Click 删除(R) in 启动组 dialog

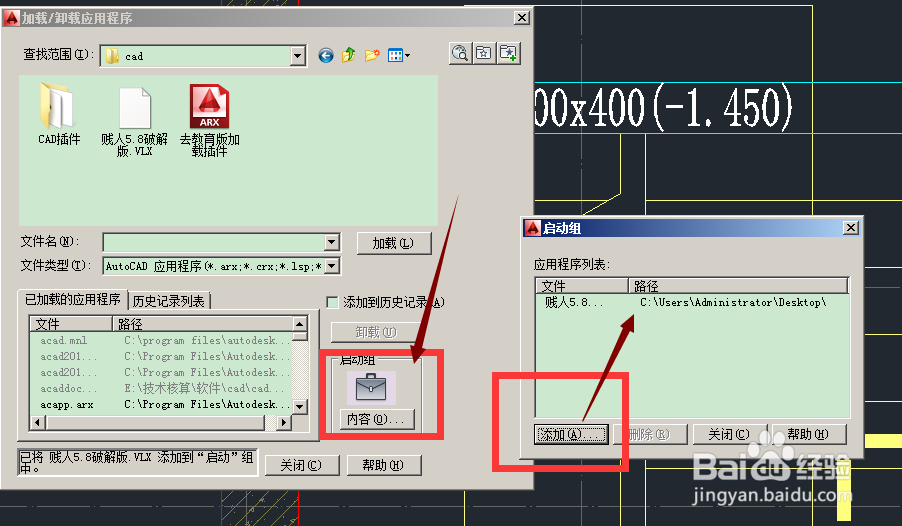click(650, 434)
